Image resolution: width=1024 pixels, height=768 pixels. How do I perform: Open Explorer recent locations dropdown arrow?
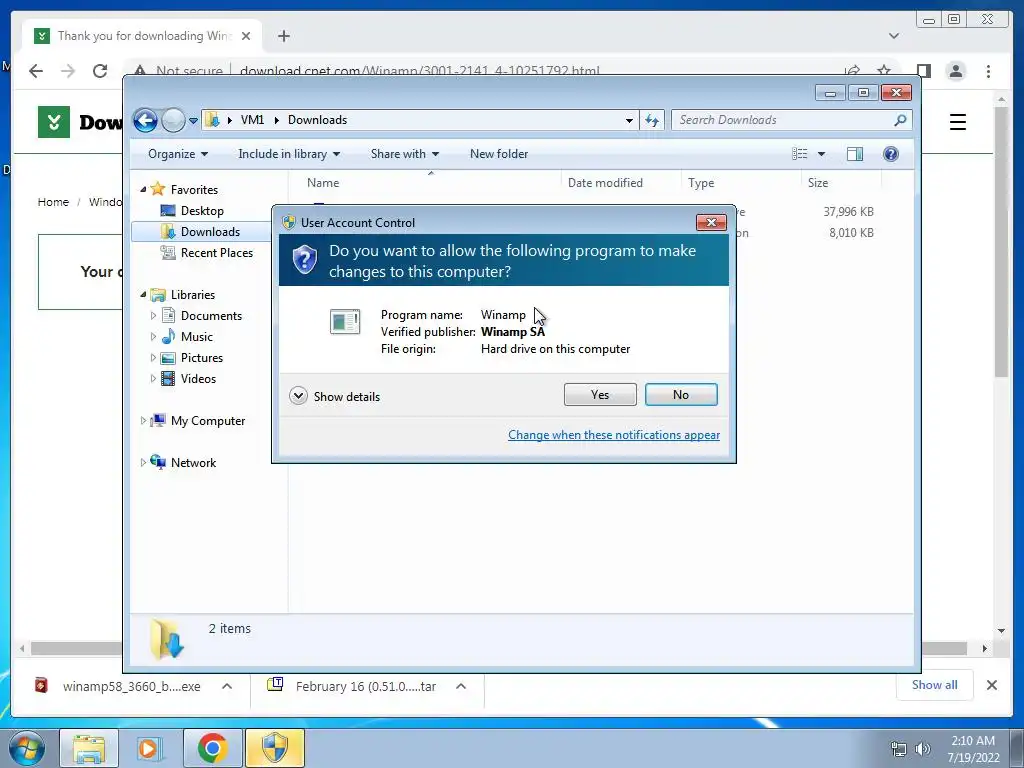(x=193, y=121)
